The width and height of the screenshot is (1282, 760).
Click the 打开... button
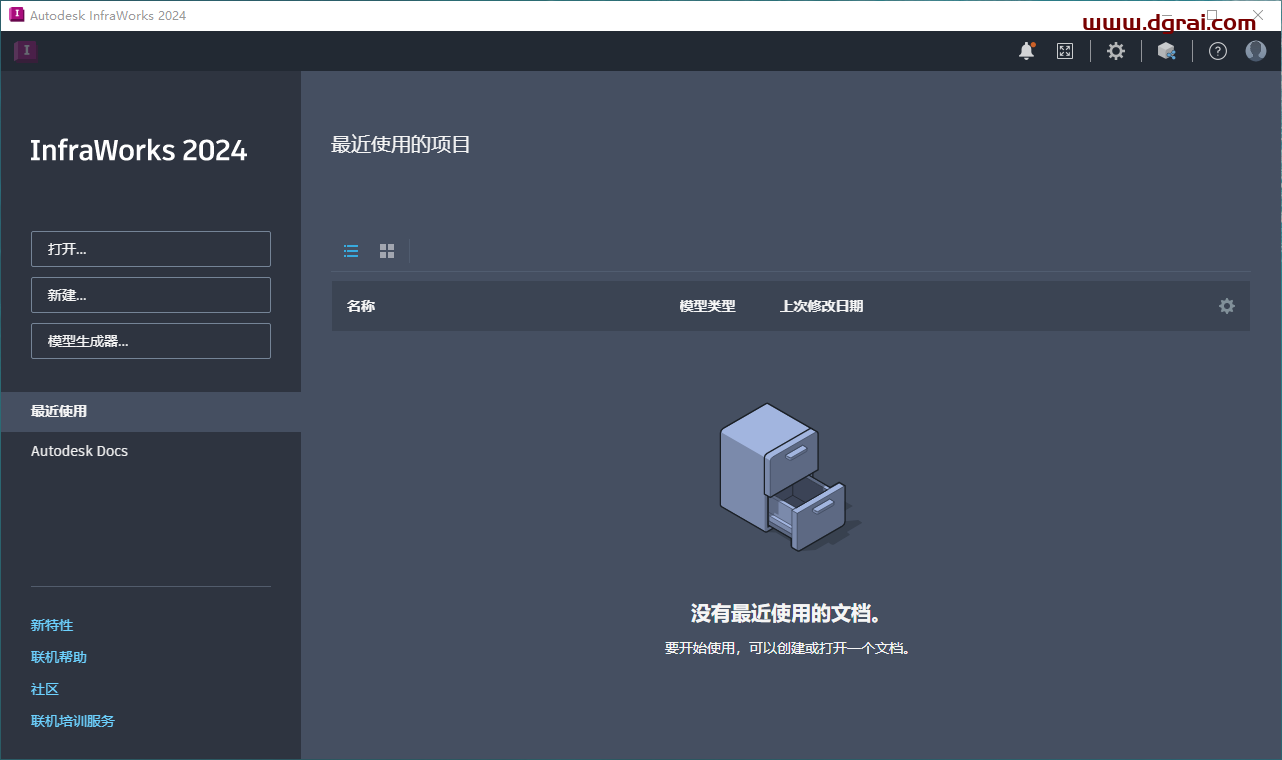point(151,249)
